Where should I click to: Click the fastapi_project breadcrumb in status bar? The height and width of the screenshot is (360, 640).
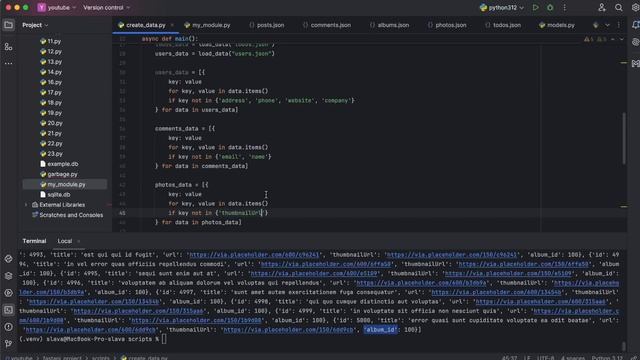63,358
